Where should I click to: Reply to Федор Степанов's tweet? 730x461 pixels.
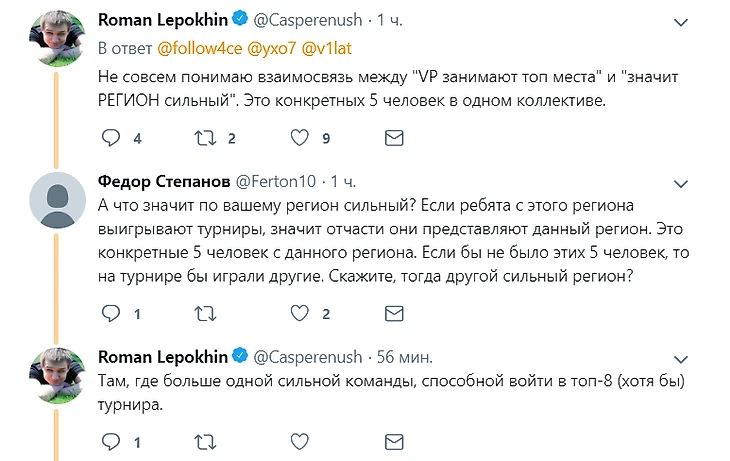point(111,314)
